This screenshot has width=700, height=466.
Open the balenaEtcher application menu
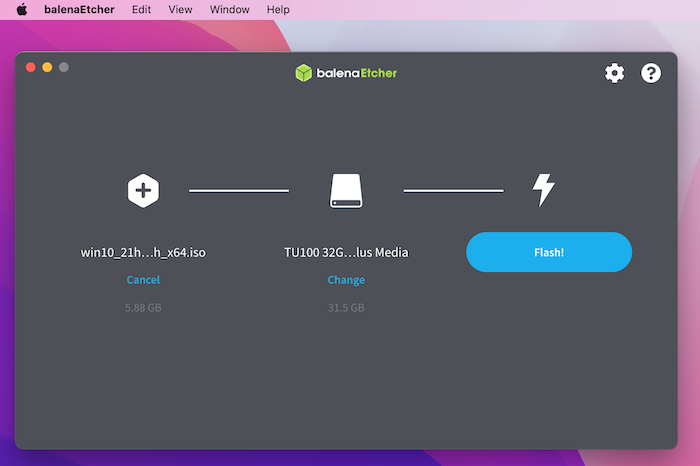79,9
